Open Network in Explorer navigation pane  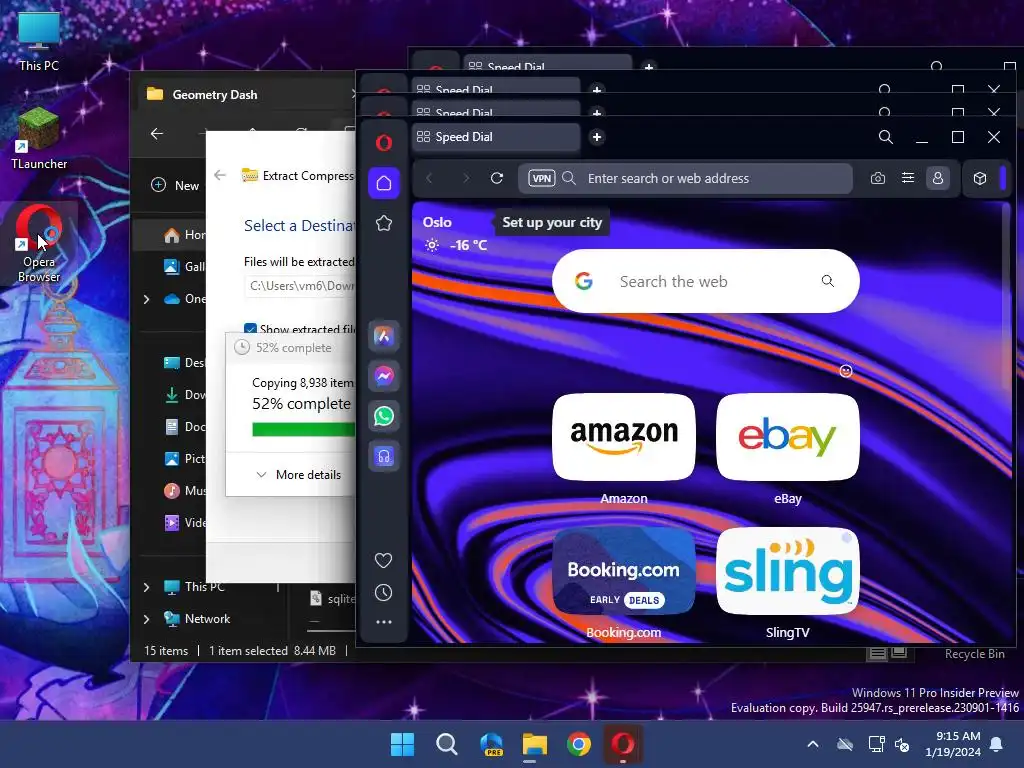(197, 618)
